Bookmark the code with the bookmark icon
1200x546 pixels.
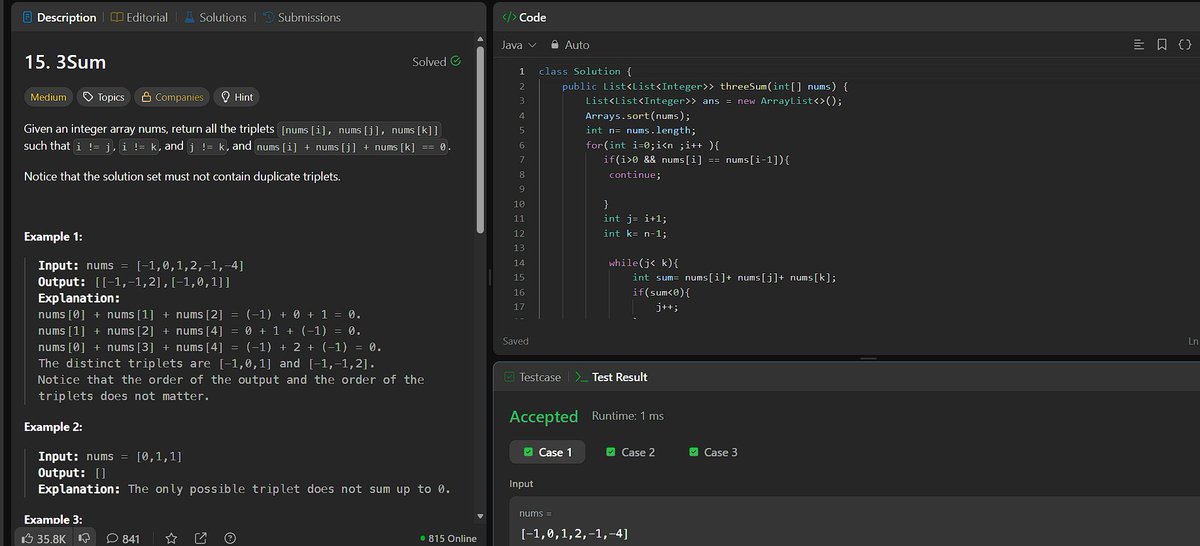click(1161, 45)
